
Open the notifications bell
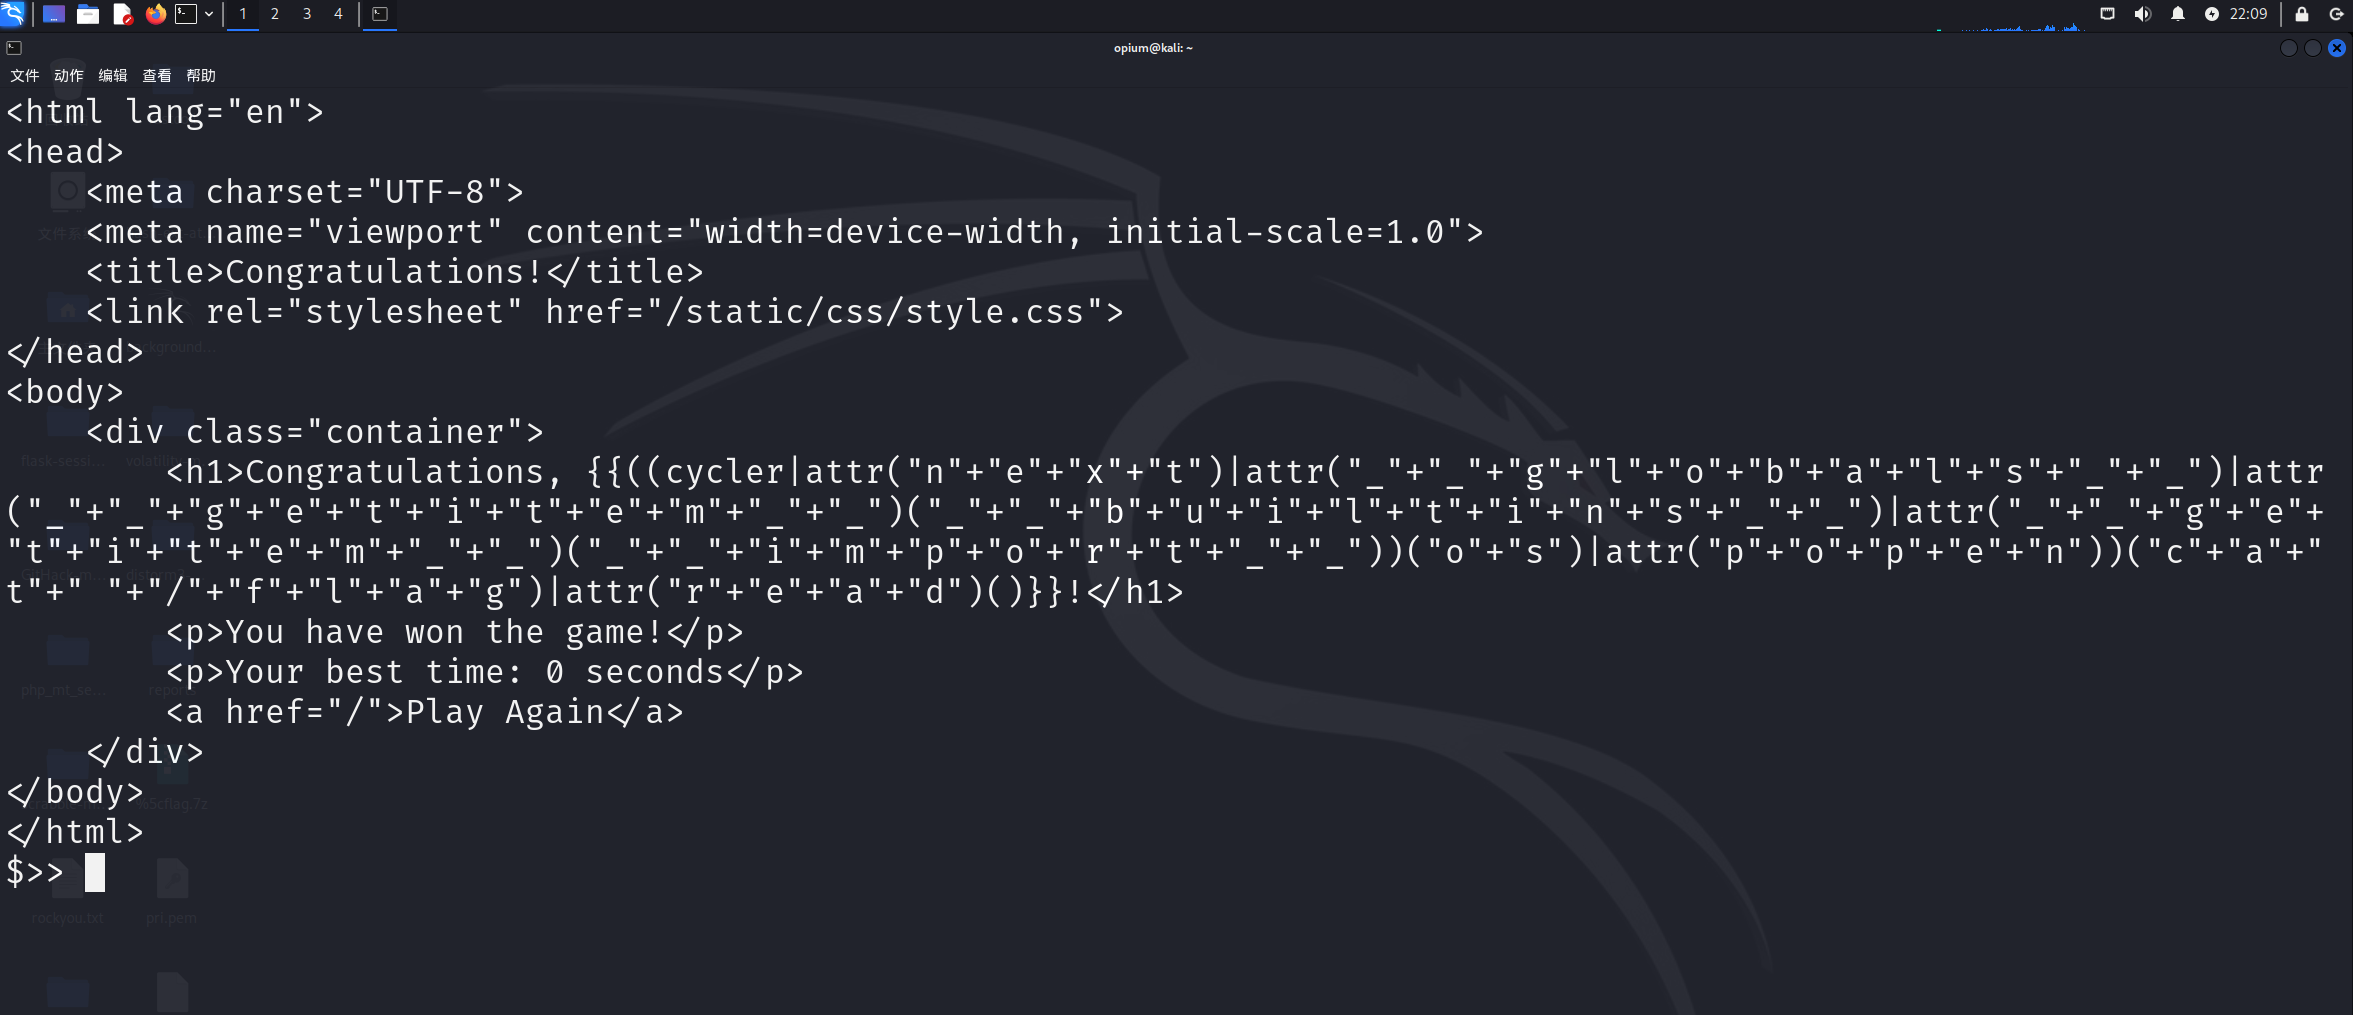(x=2177, y=14)
